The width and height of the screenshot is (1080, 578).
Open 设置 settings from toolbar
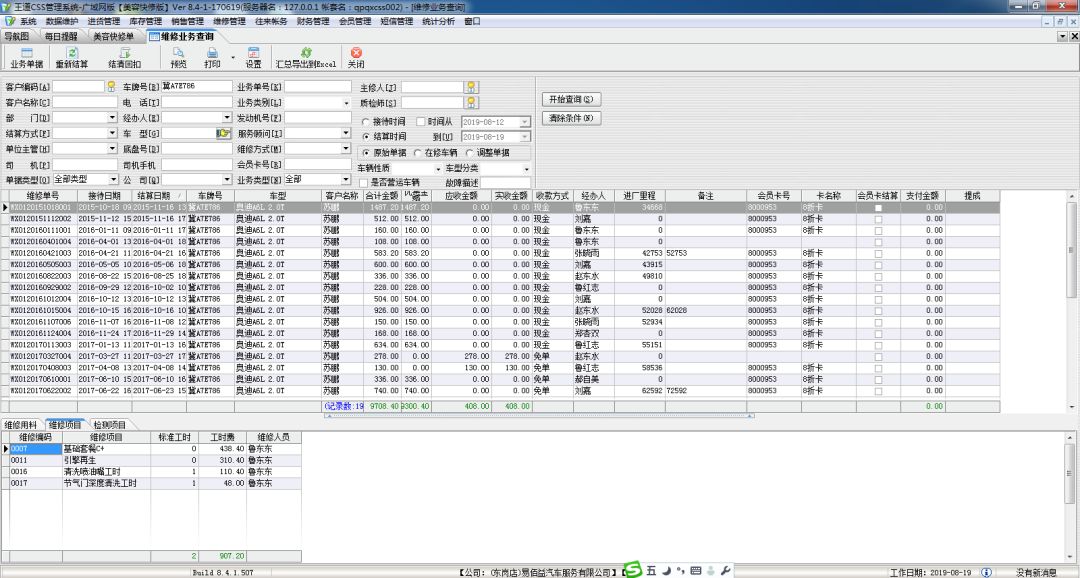(x=253, y=53)
